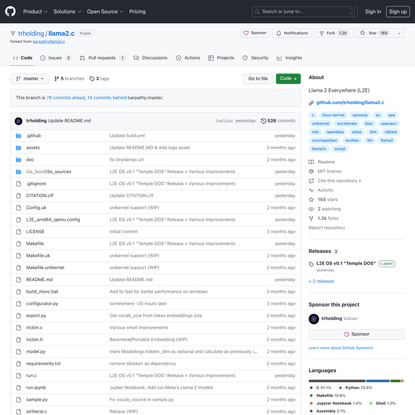Image resolution: width=415 pixels, height=415 pixels.
Task: Fork the repository
Action: click(334, 33)
